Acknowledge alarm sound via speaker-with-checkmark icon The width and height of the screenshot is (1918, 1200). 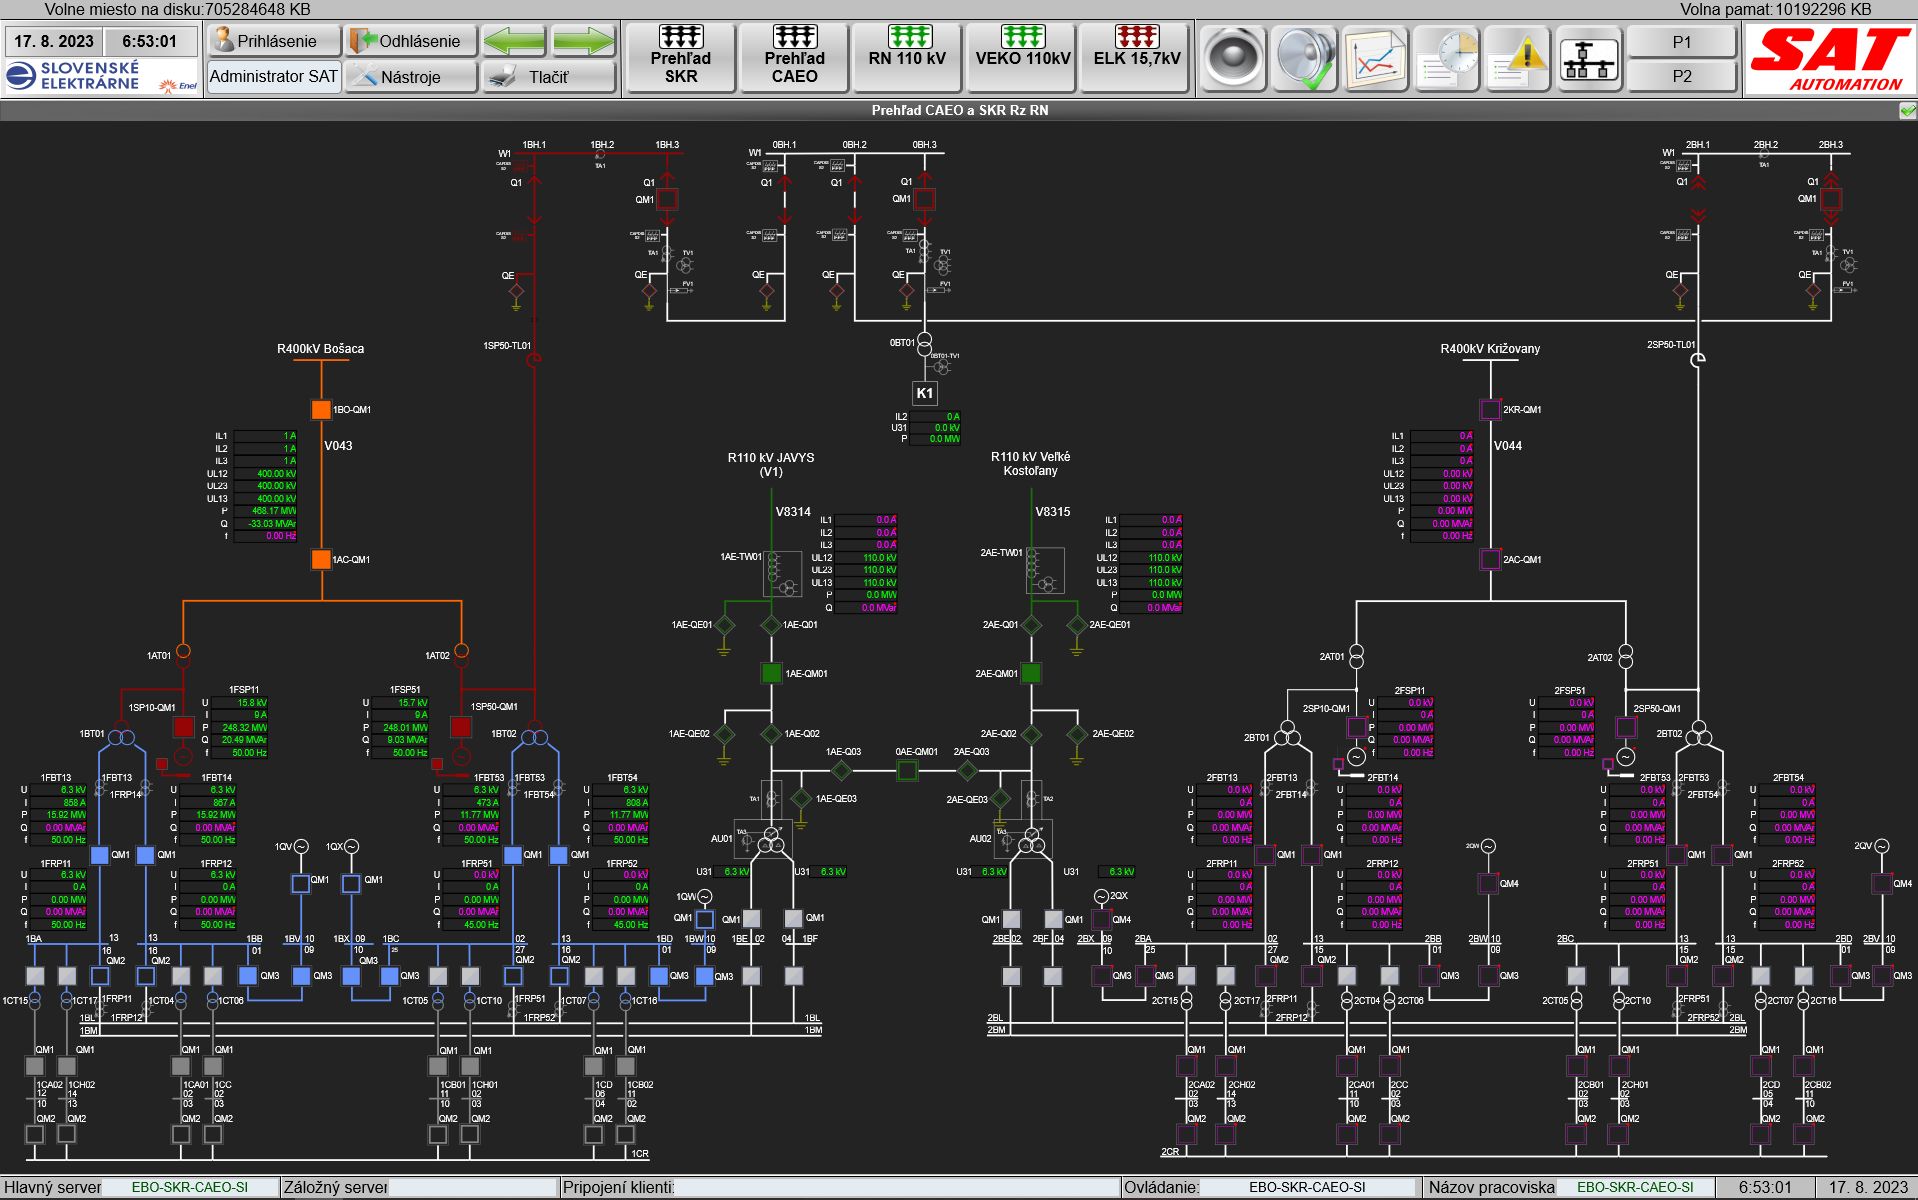click(x=1305, y=58)
